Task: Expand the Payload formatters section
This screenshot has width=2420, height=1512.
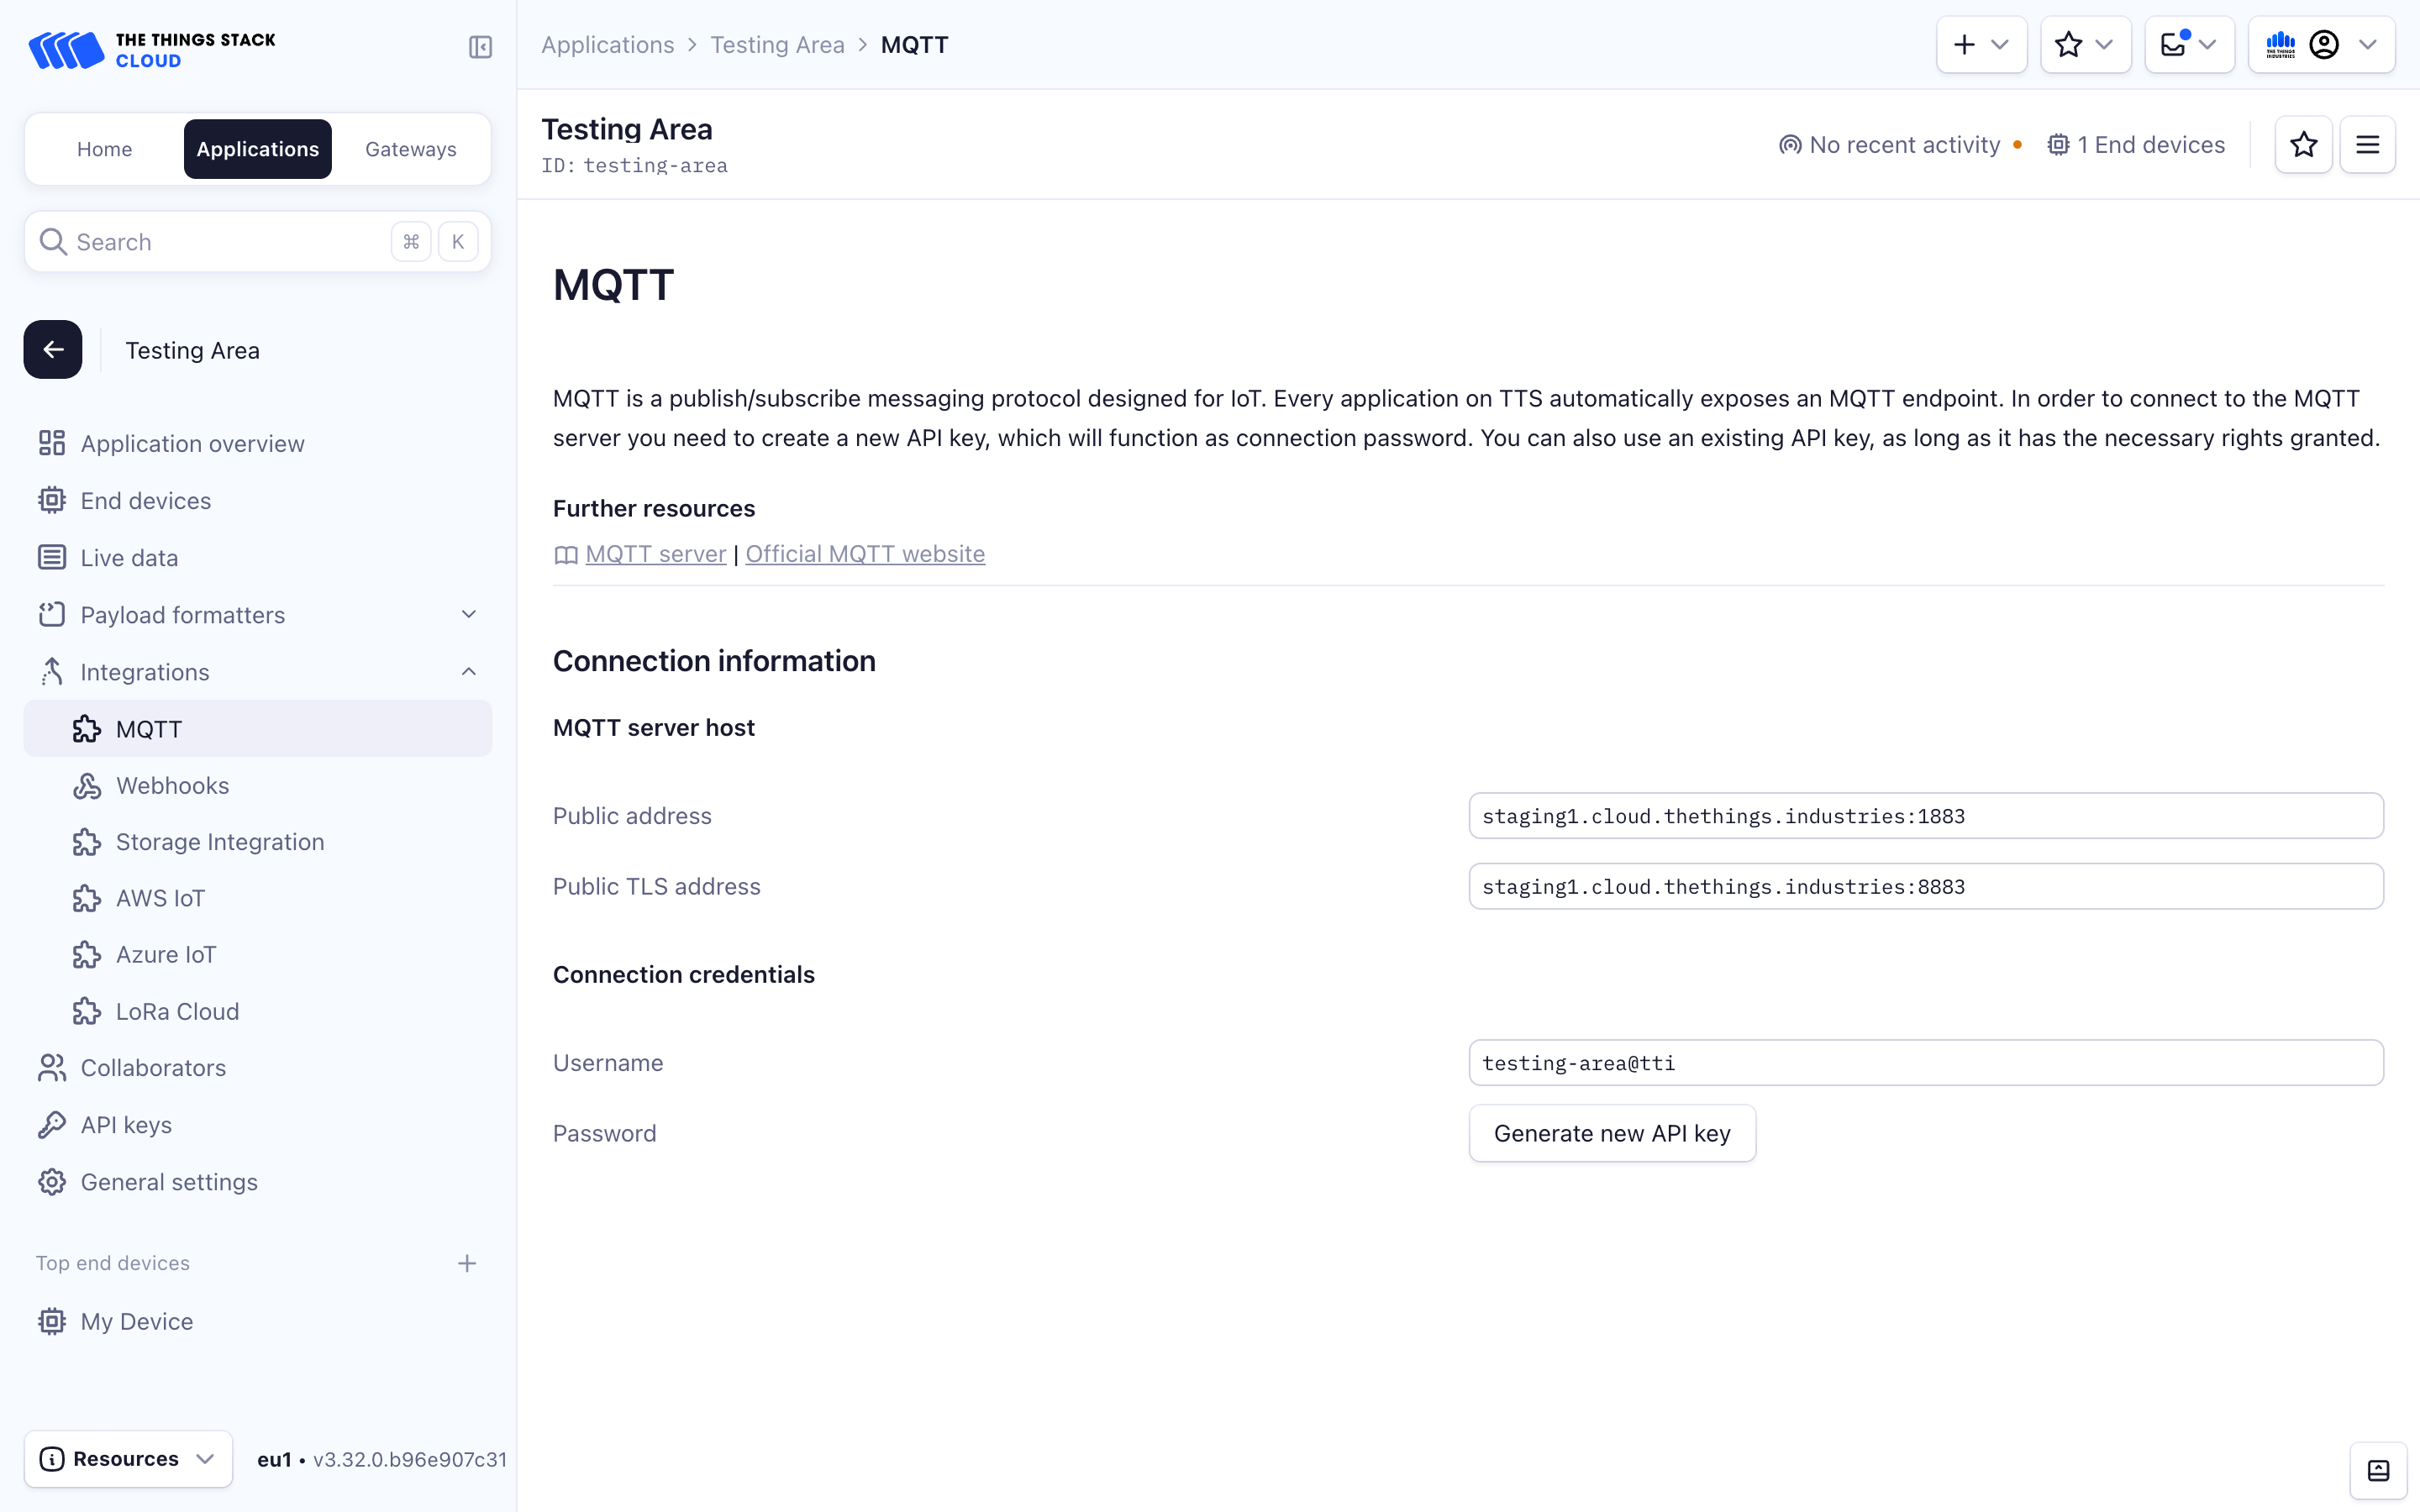Action: coord(468,614)
